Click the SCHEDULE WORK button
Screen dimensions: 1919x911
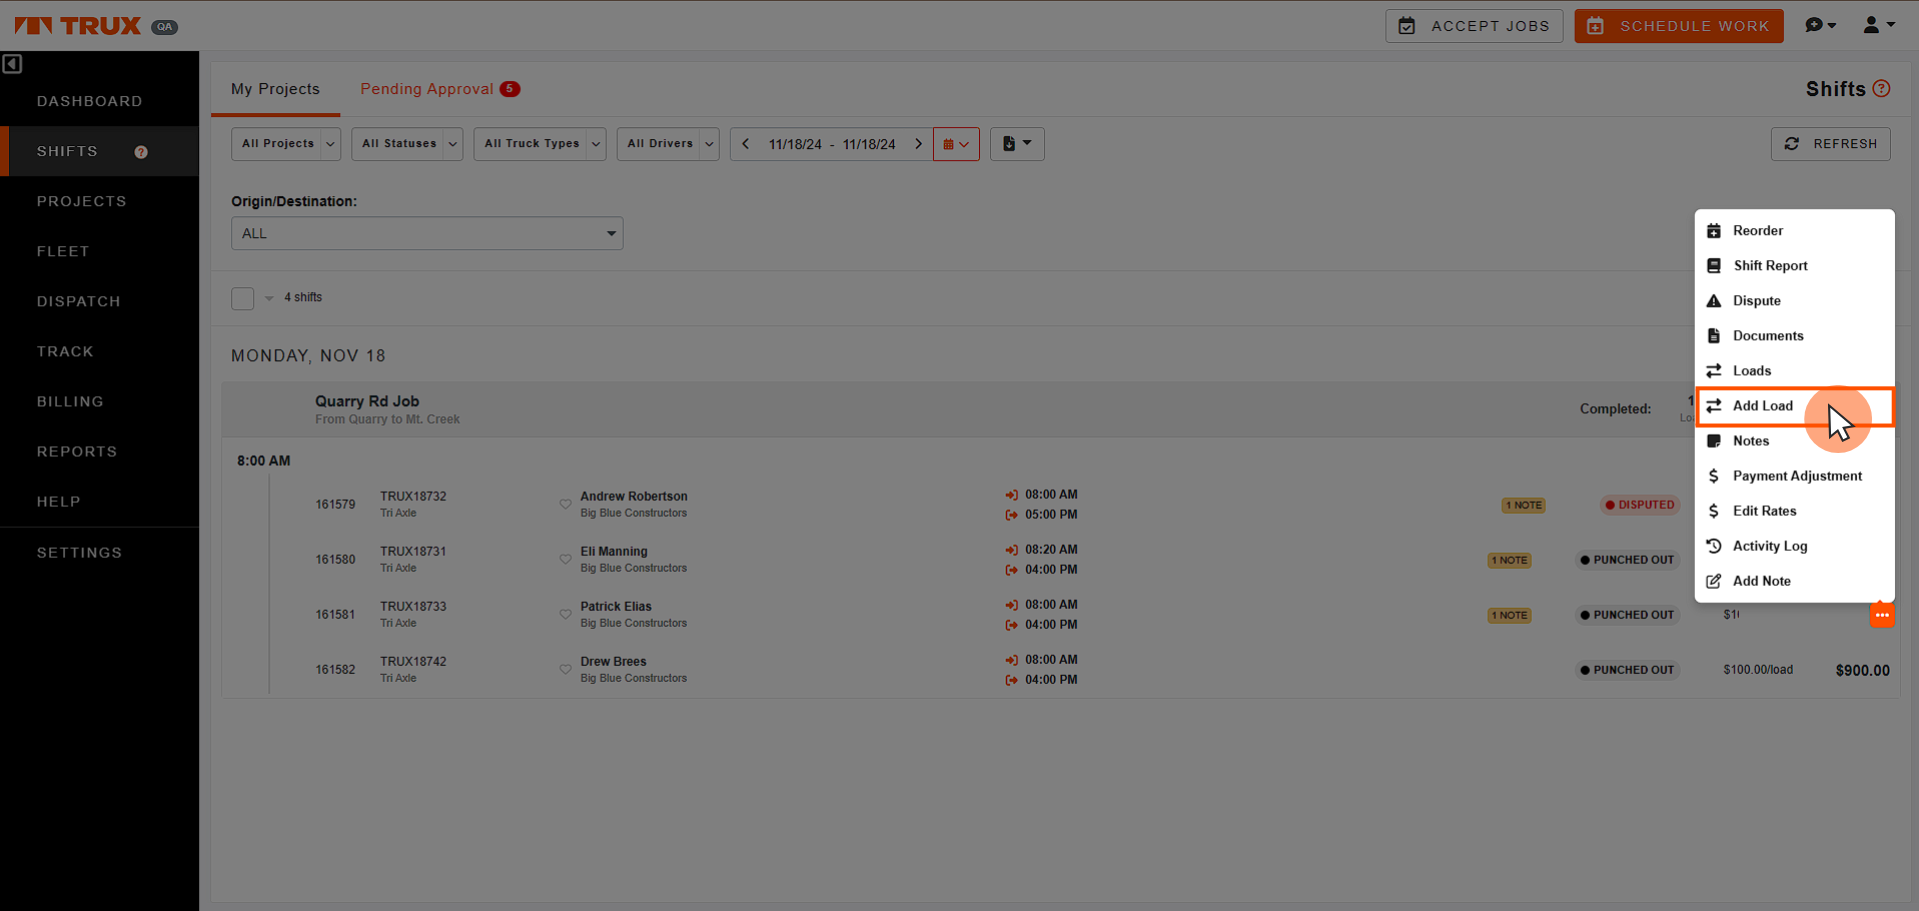click(1679, 26)
